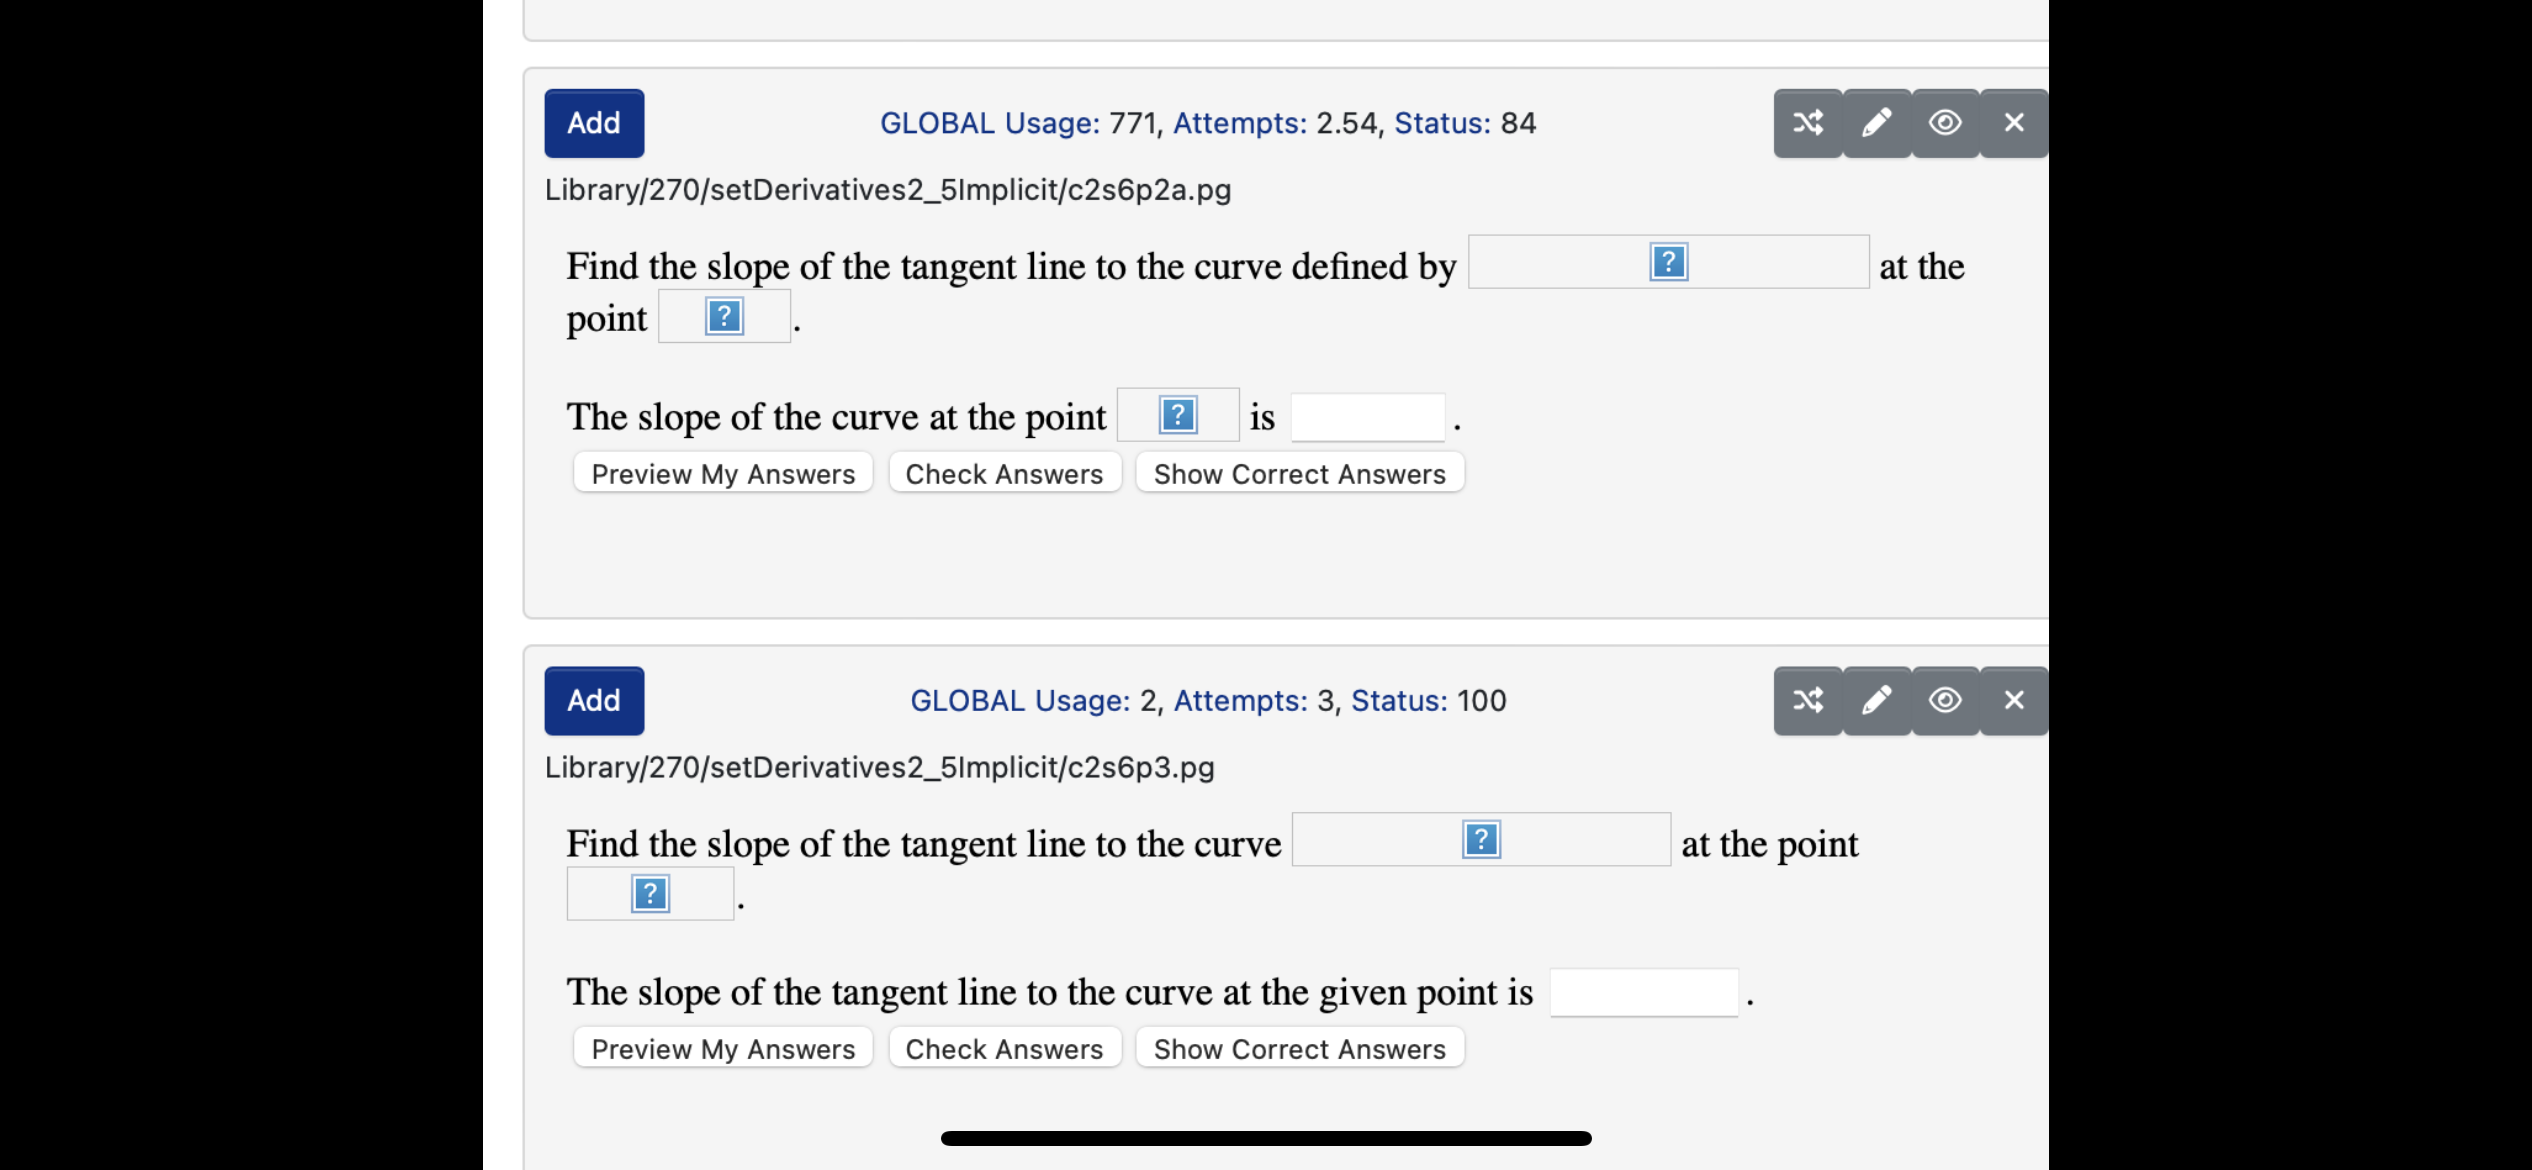Check Answers on problem c2s6p3

point(1004,1047)
